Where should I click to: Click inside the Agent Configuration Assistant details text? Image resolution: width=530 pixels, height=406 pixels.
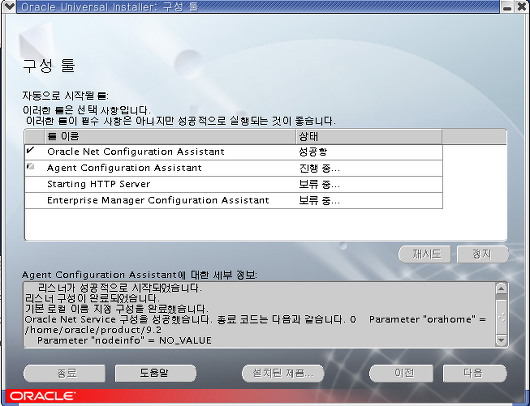(x=260, y=314)
